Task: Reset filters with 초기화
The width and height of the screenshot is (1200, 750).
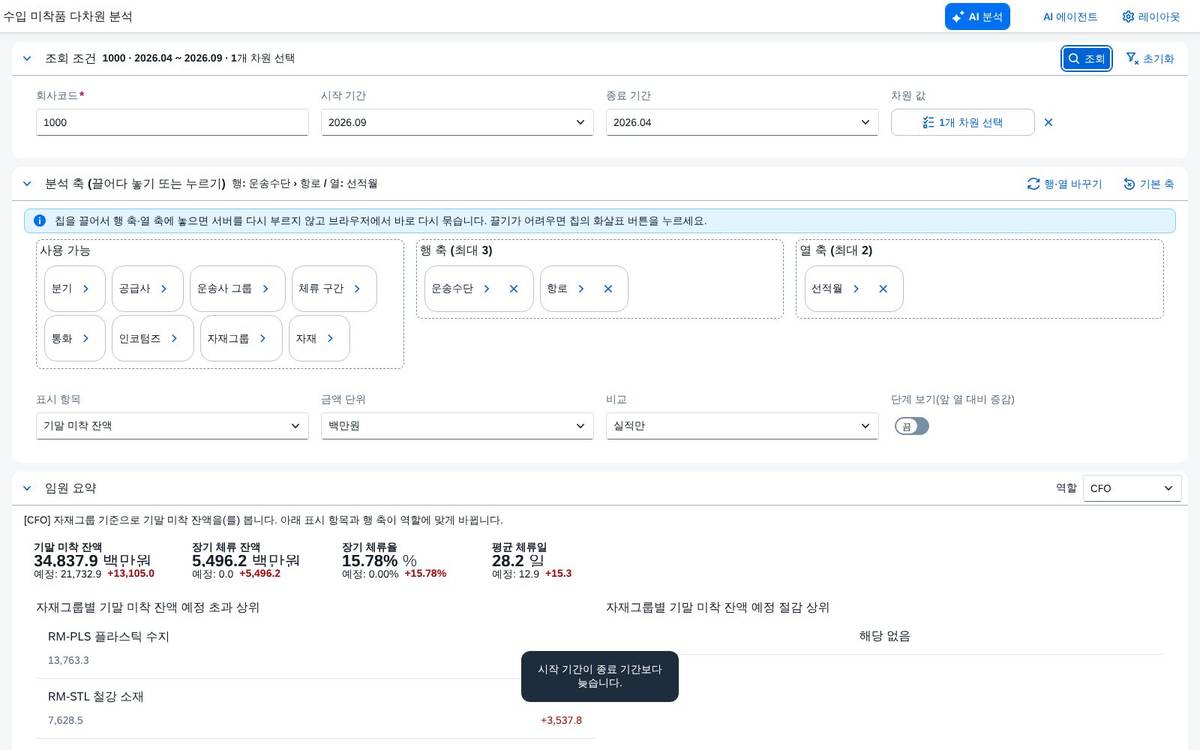Action: [1150, 59]
